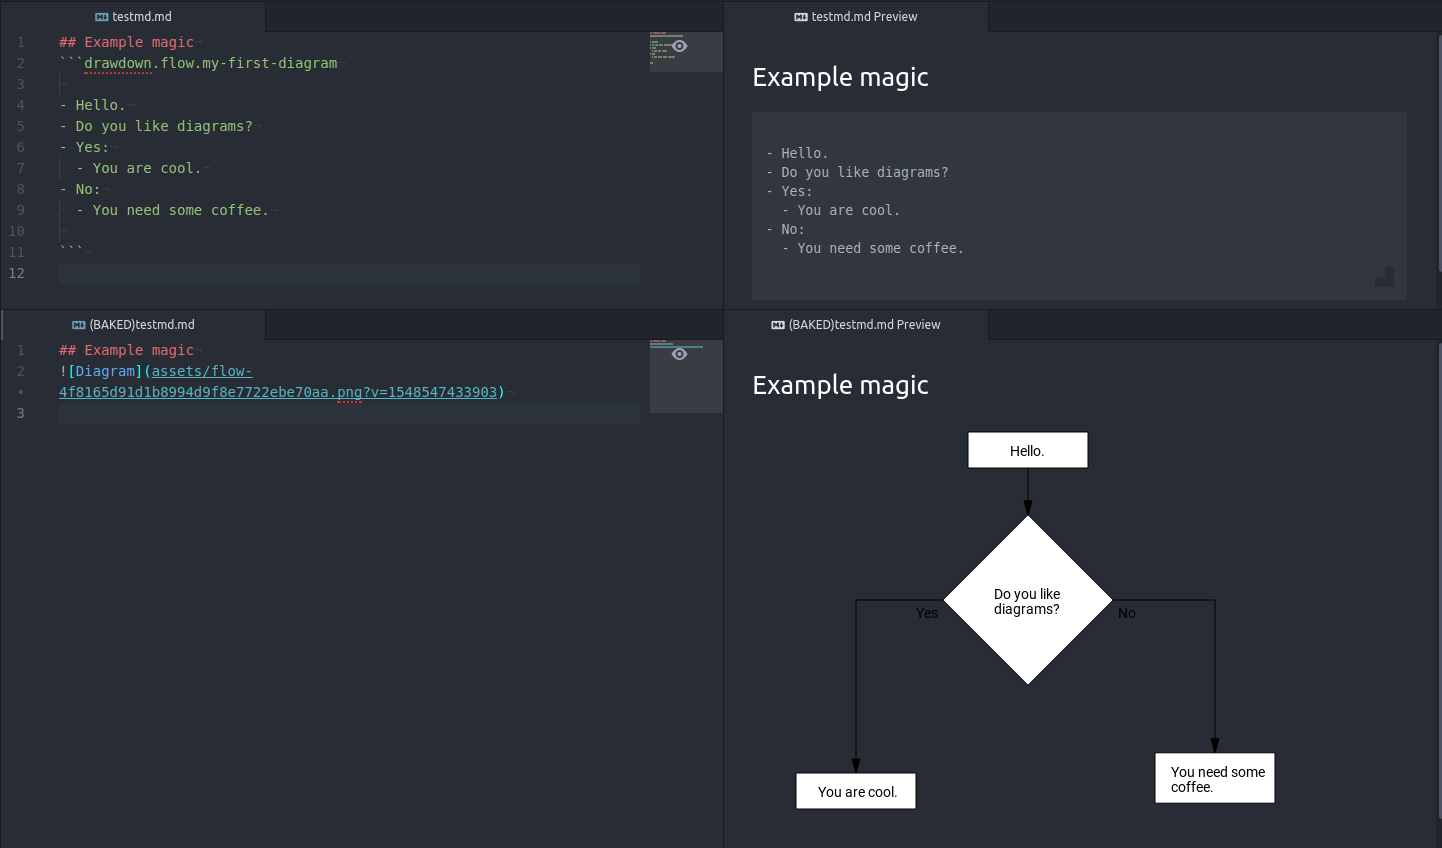Click the 'No' branch label in flowchart
This screenshot has width=1442, height=848.
[x=1127, y=613]
